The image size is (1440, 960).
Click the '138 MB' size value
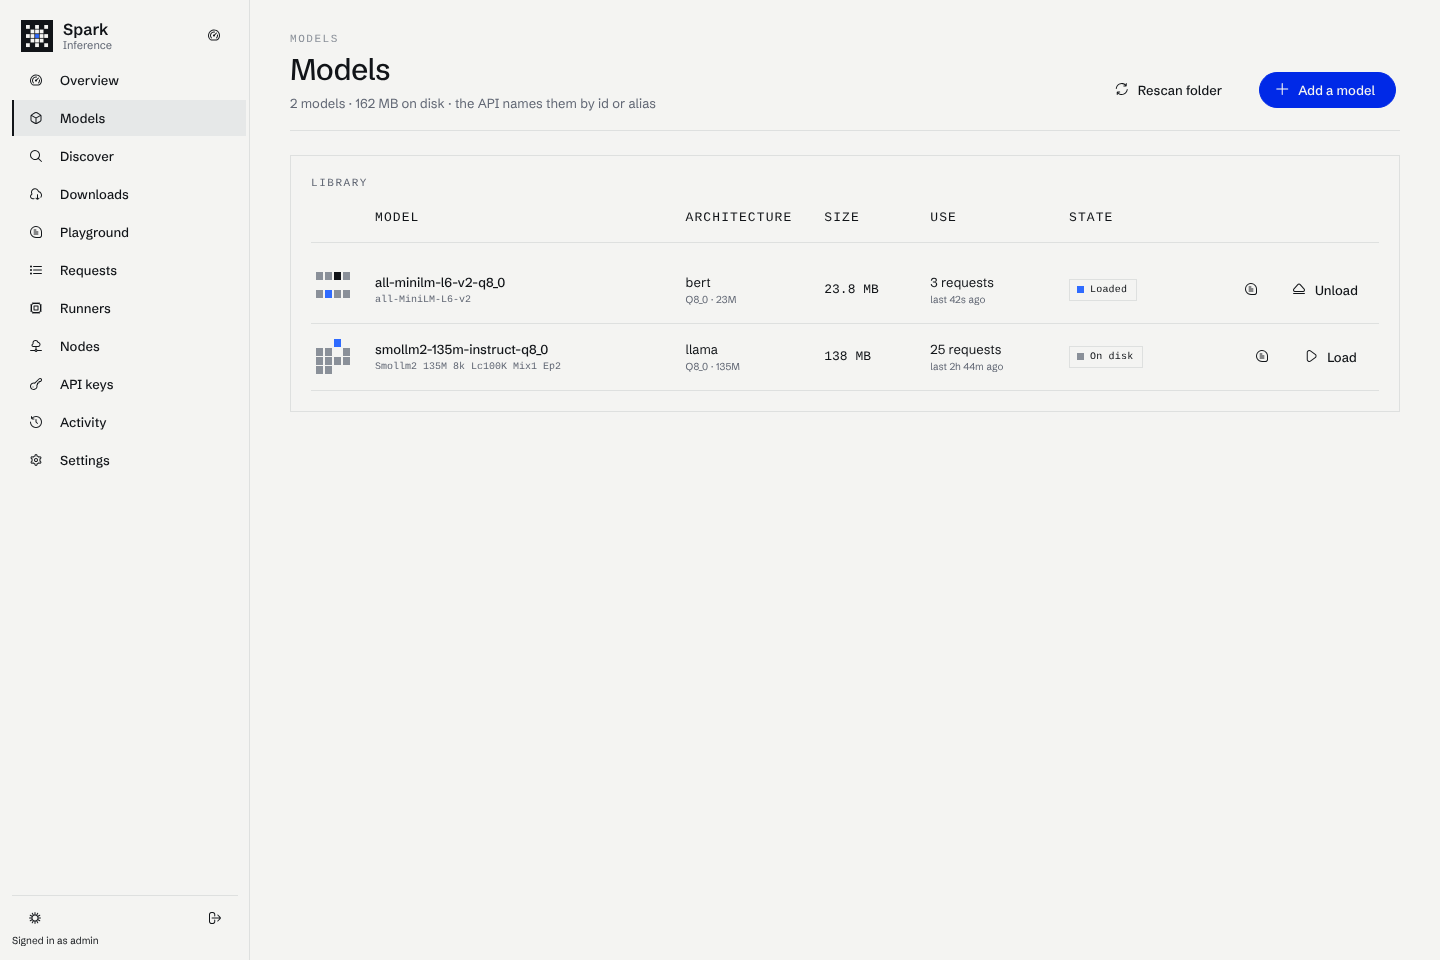tap(848, 356)
